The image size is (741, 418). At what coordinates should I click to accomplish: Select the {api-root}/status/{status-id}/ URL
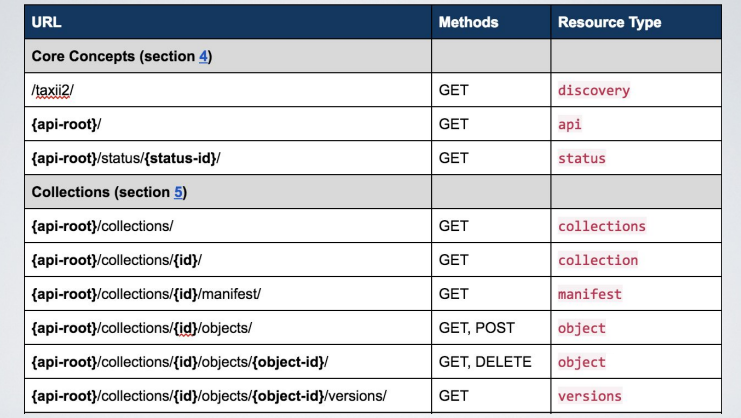(x=126, y=158)
